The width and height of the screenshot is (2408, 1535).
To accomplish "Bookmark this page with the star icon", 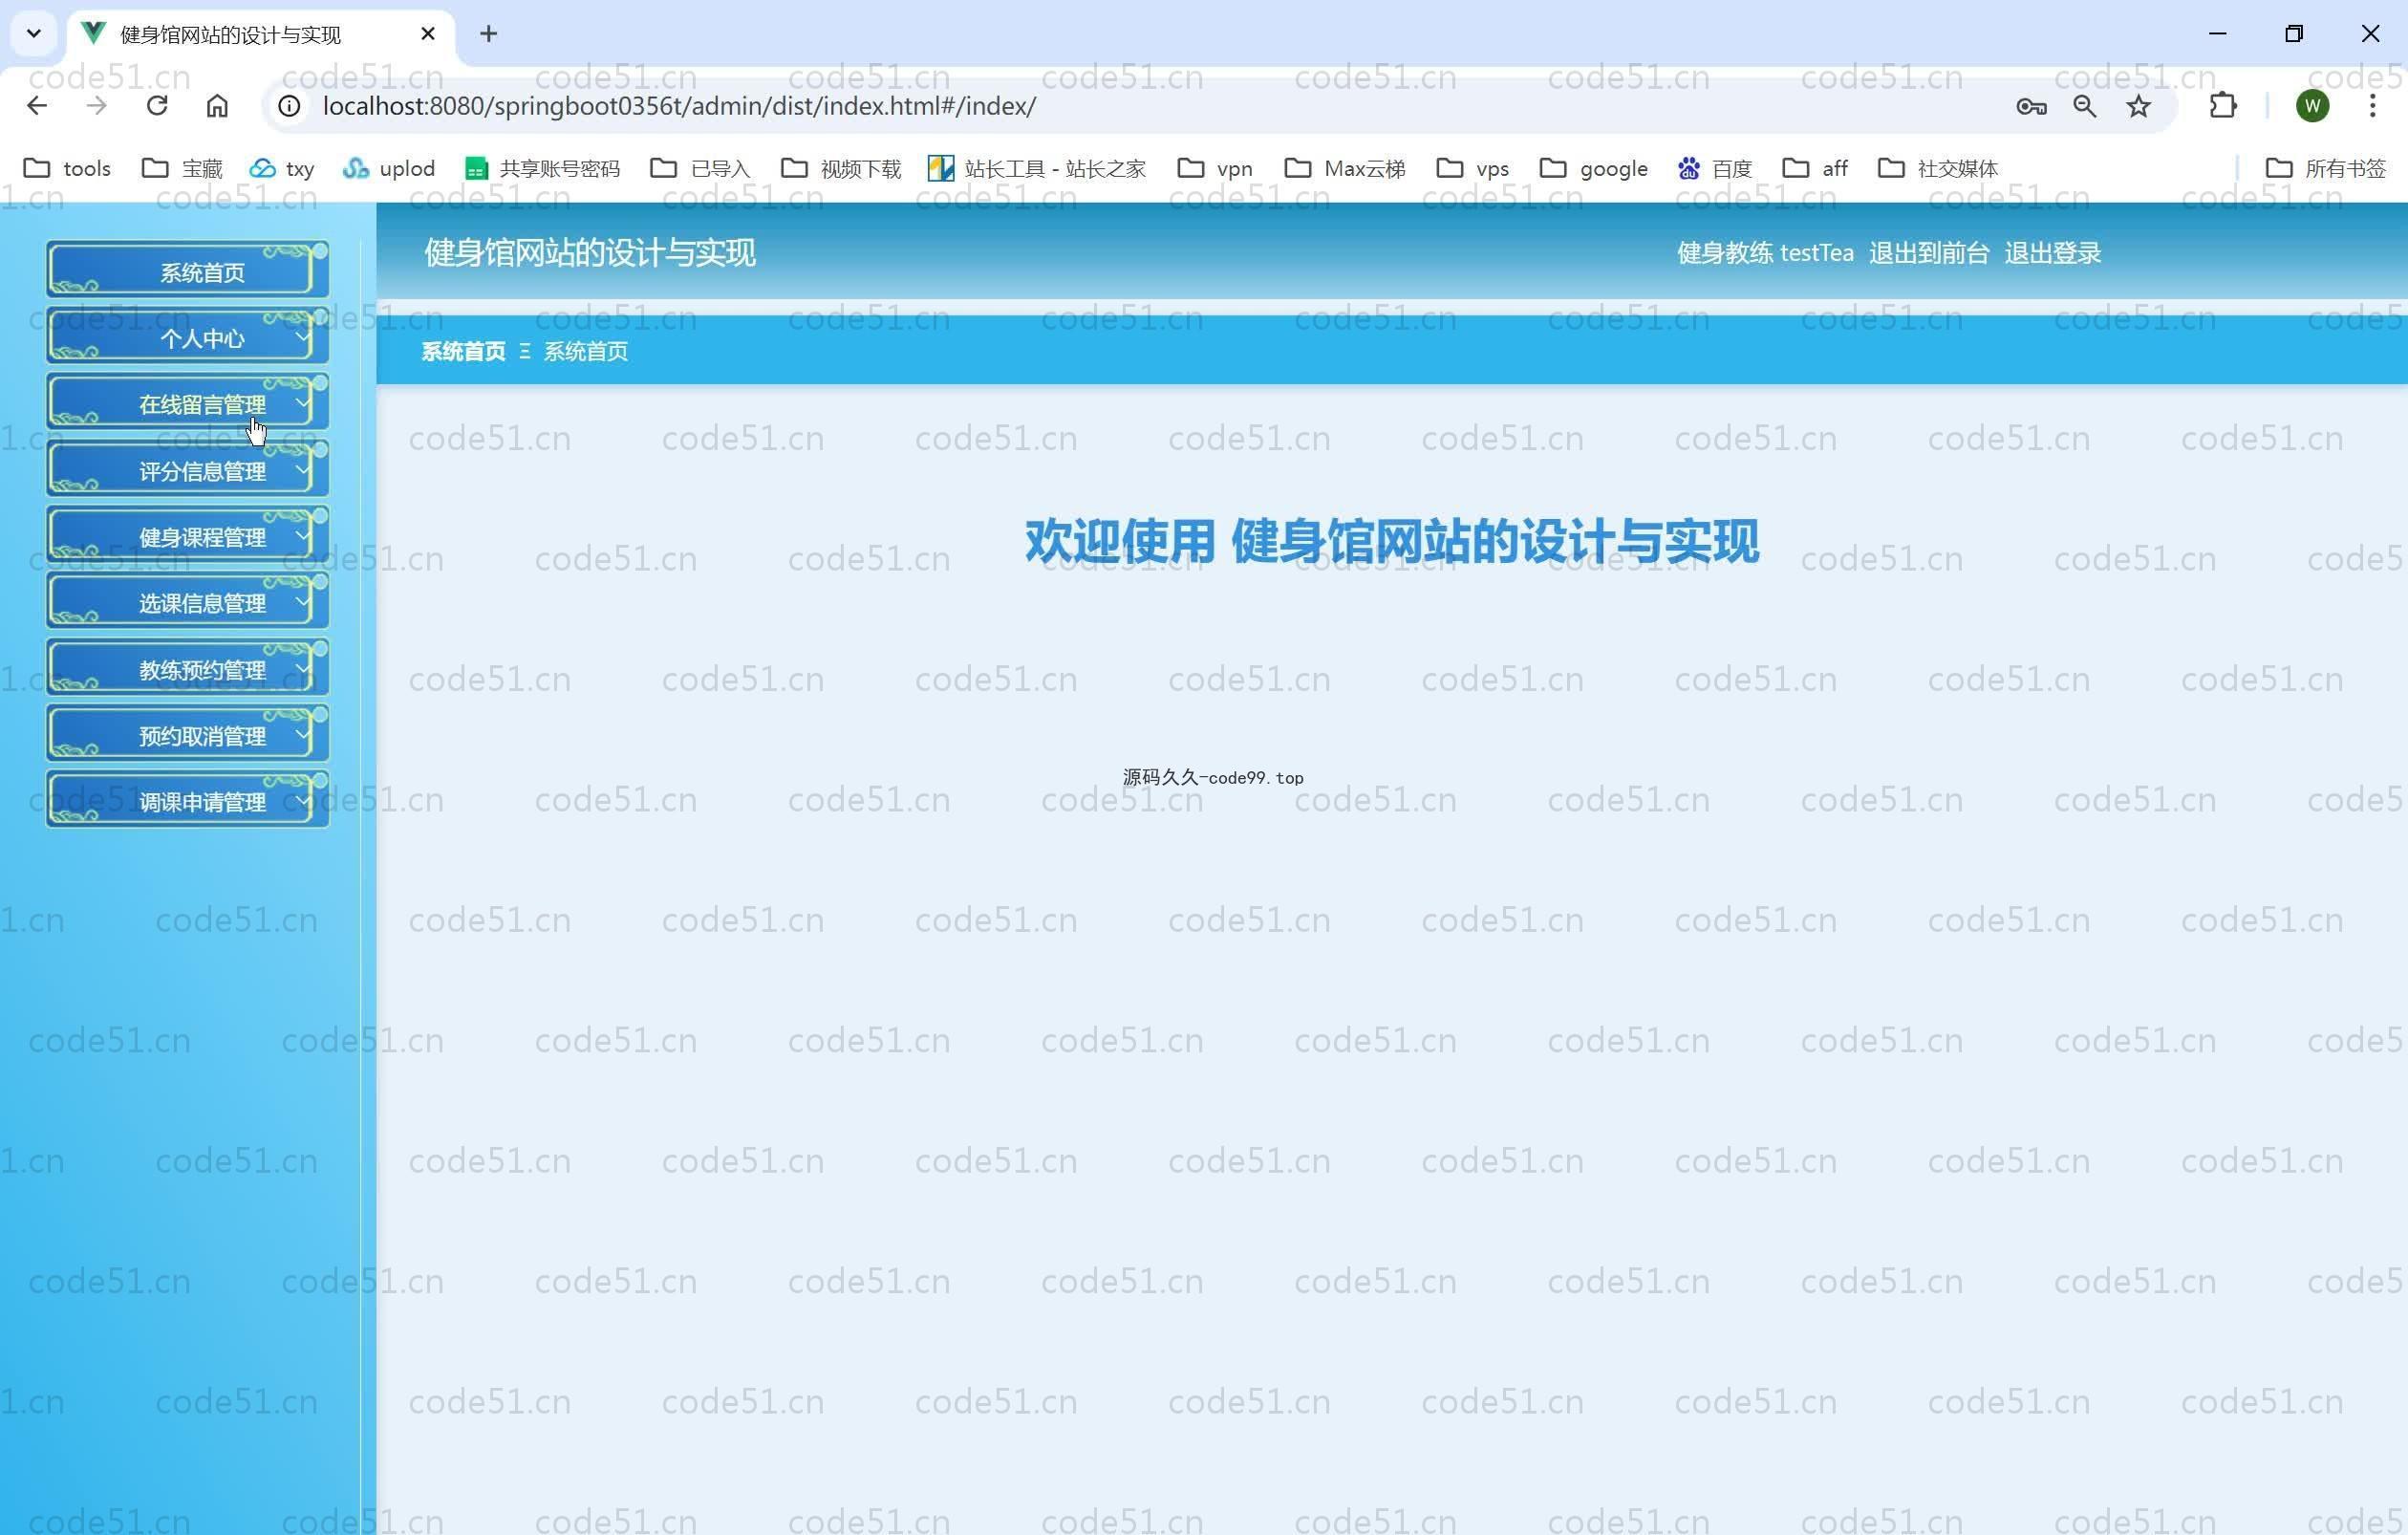I will click(x=2138, y=106).
